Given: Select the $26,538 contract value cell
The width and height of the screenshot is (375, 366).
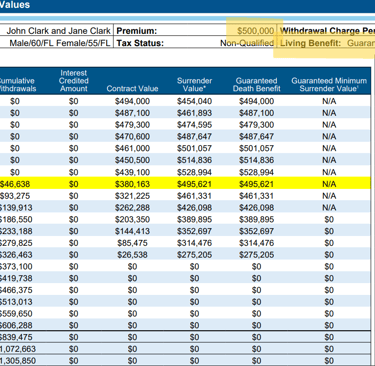Looking at the screenshot, I should pyautogui.click(x=132, y=255).
